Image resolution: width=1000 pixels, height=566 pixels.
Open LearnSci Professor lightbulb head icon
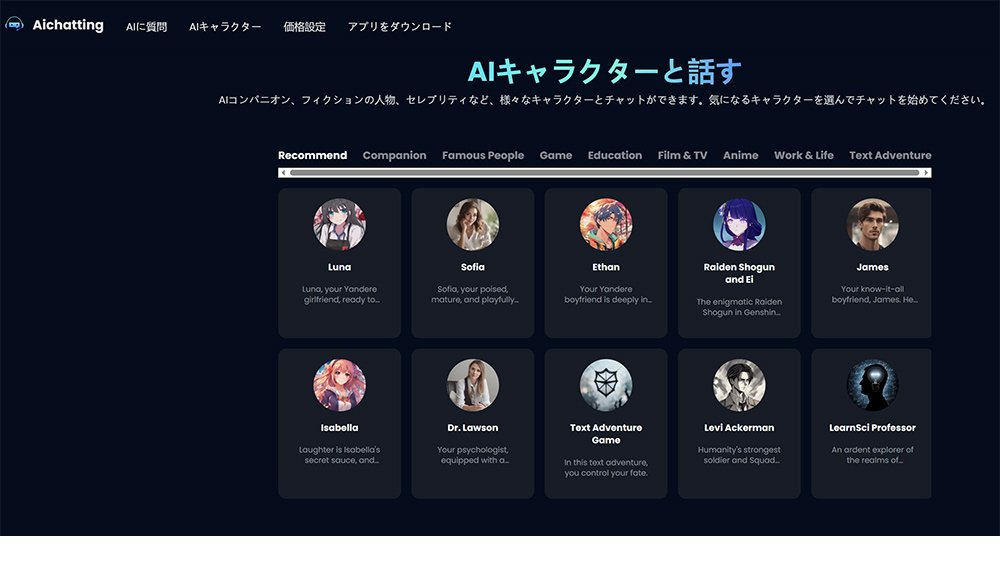coord(872,385)
